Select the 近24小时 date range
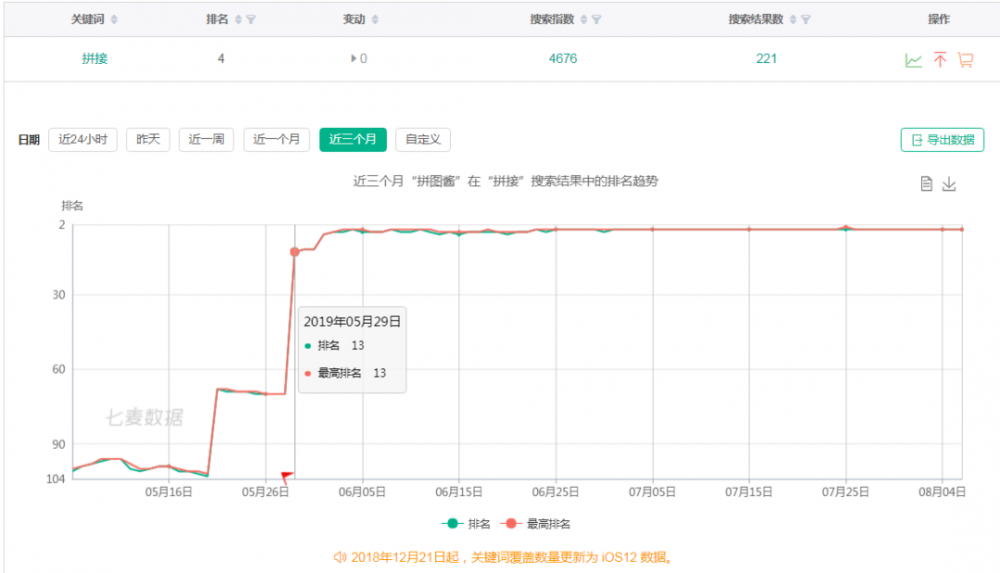The height and width of the screenshot is (573, 1000). 82,140
